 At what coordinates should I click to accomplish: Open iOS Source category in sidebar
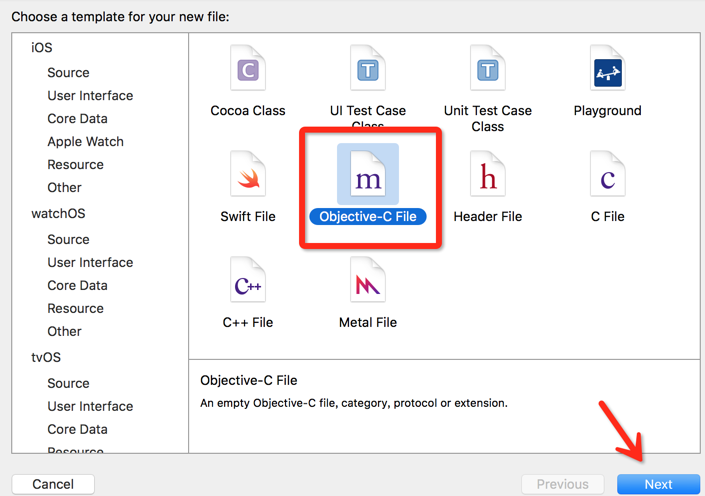[68, 73]
